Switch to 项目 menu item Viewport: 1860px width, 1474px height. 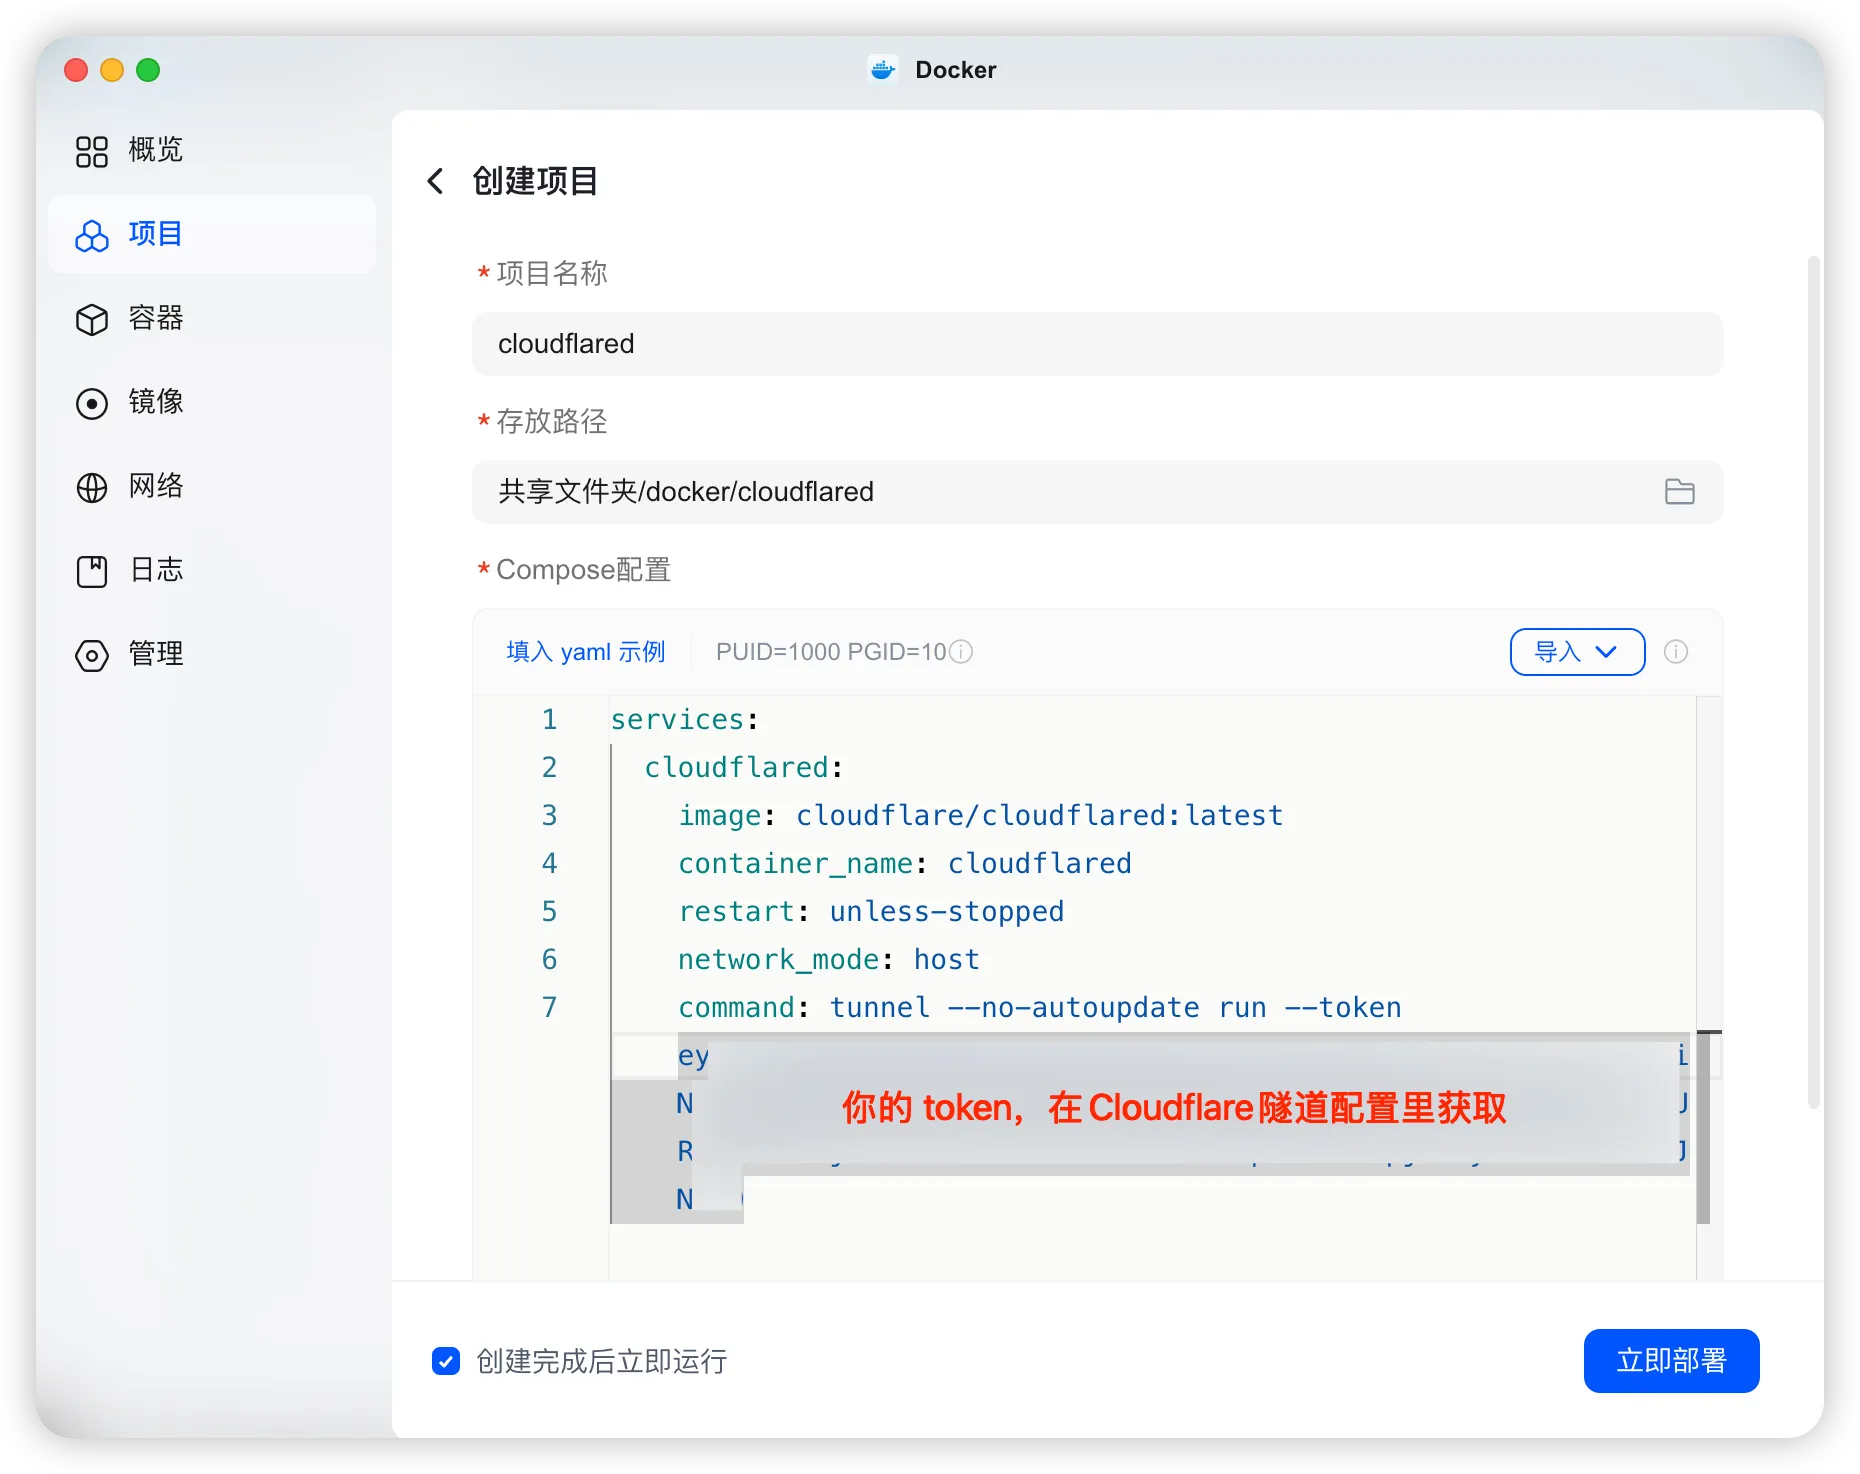pyautogui.click(x=212, y=235)
